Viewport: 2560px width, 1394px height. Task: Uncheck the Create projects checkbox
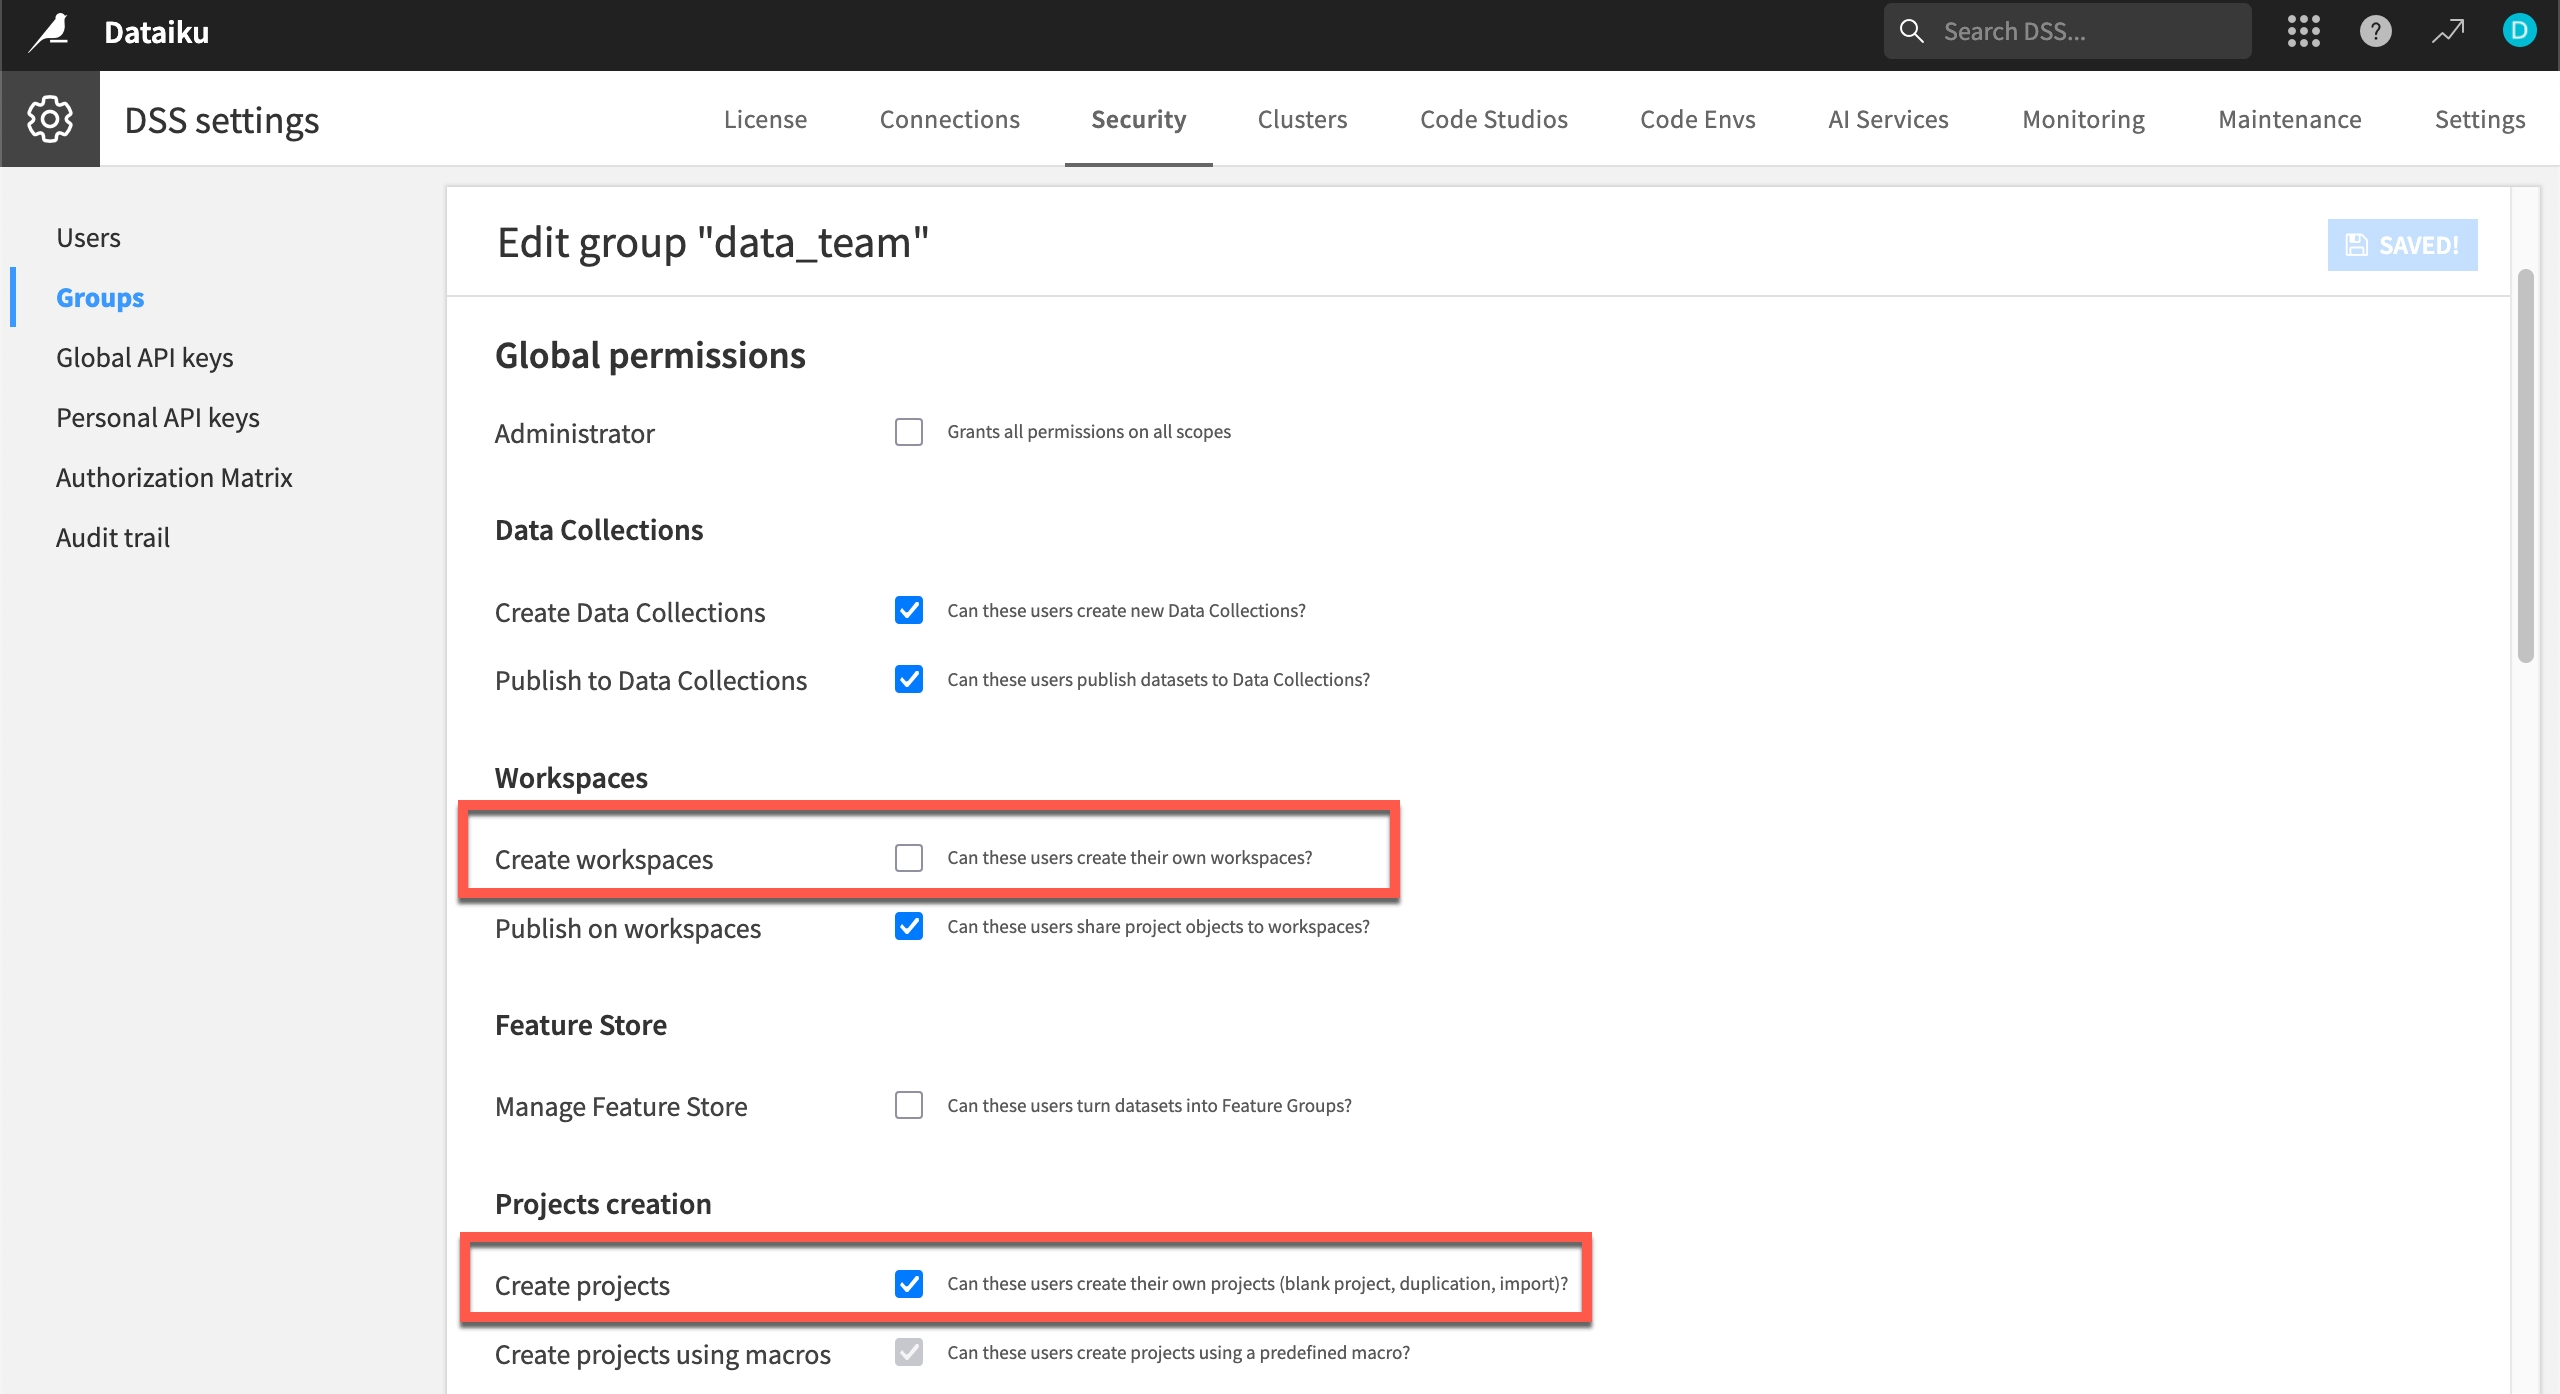pyautogui.click(x=909, y=1283)
